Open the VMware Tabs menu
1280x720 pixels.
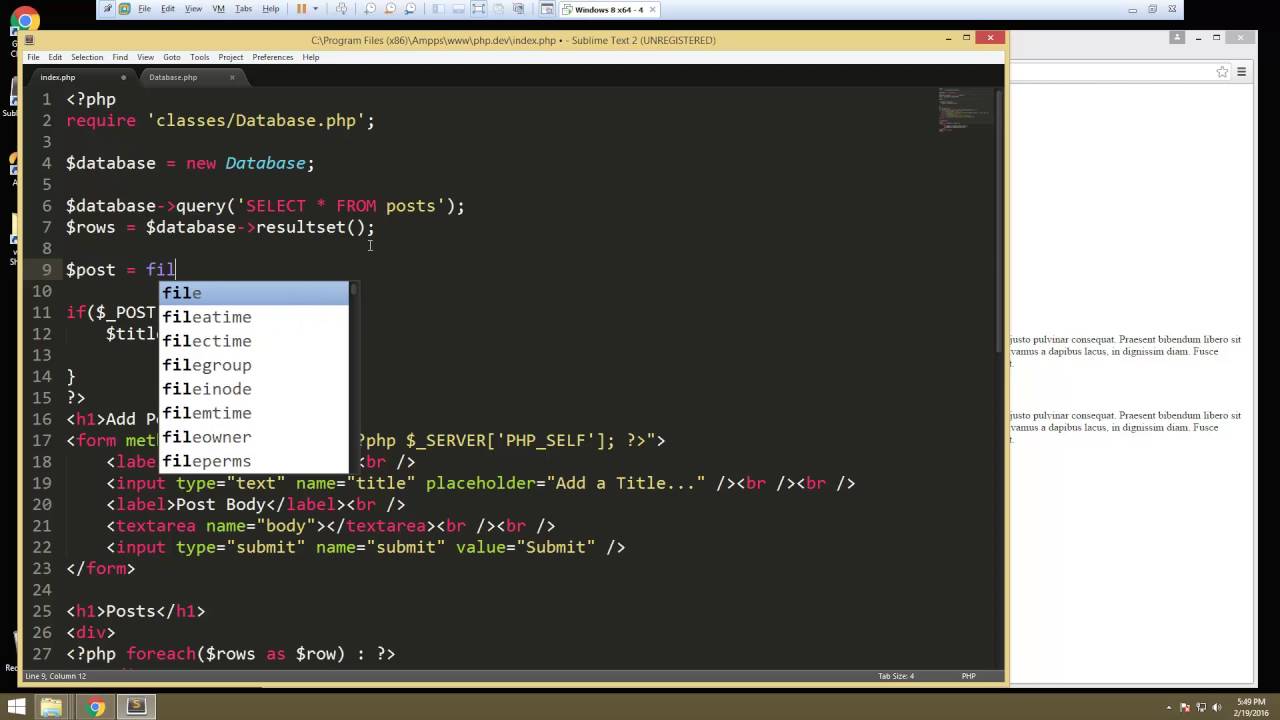243,9
